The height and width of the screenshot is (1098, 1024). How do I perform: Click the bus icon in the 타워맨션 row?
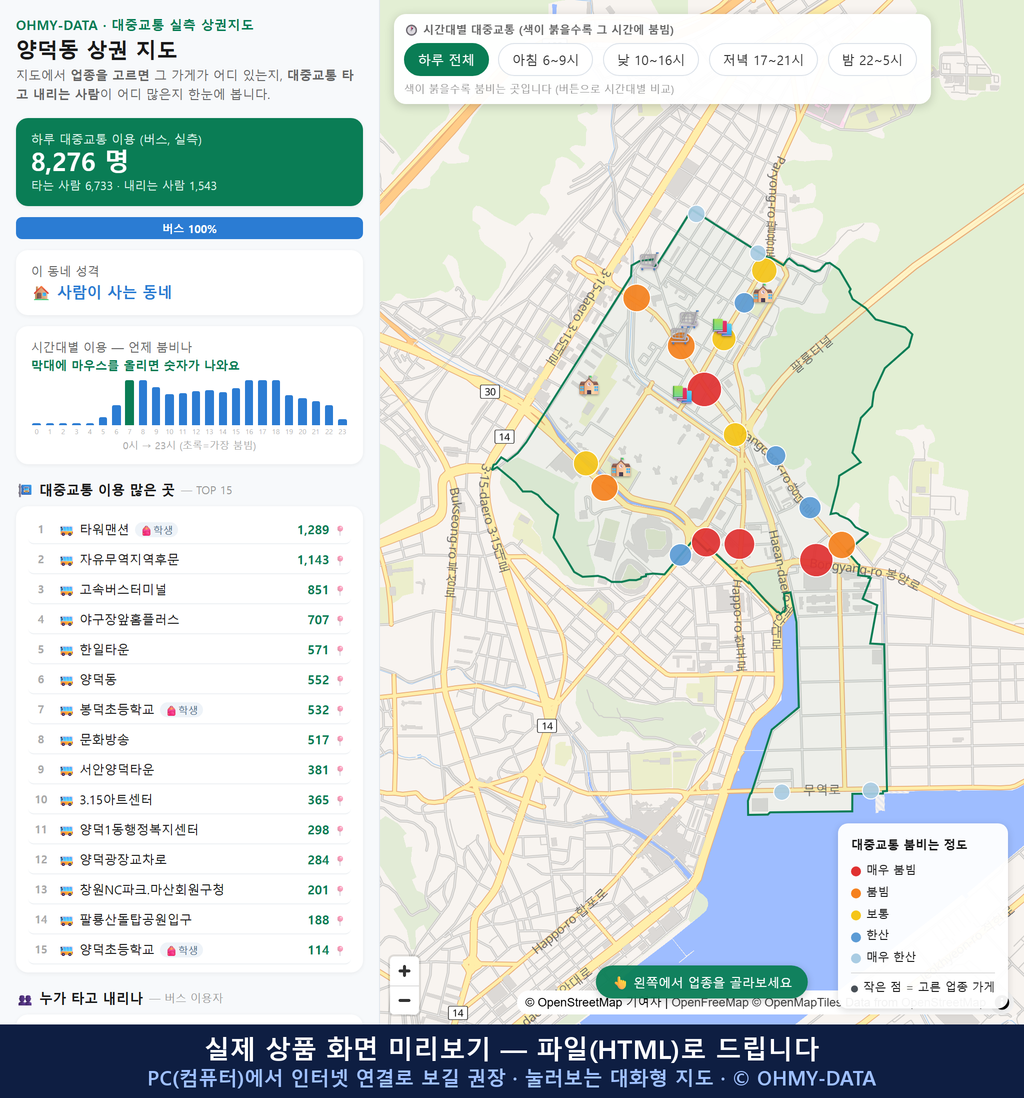point(67,531)
